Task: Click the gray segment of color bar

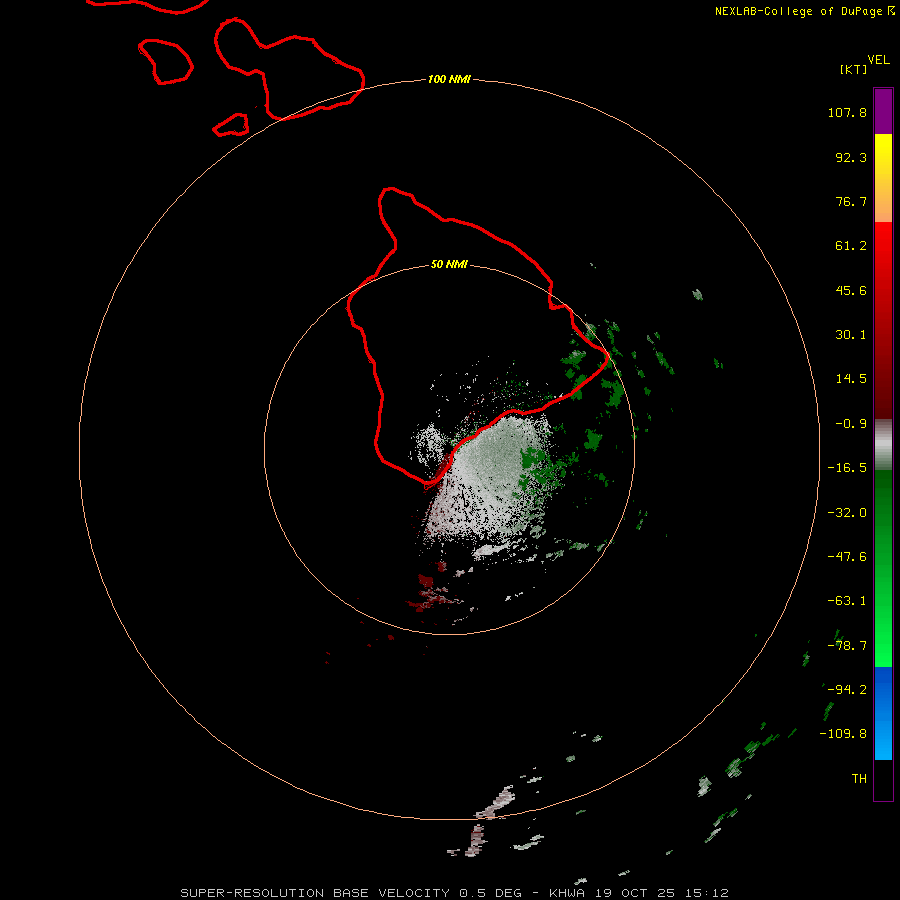Action: pos(883,445)
